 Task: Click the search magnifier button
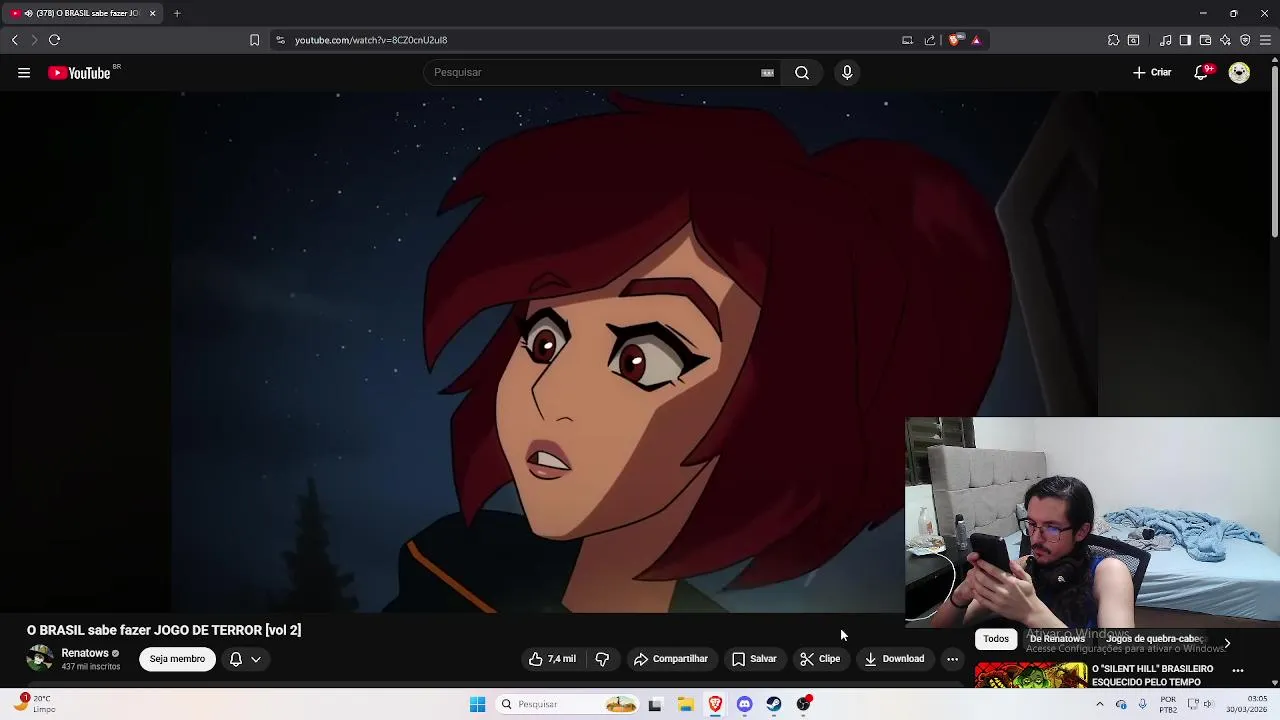[x=802, y=72]
